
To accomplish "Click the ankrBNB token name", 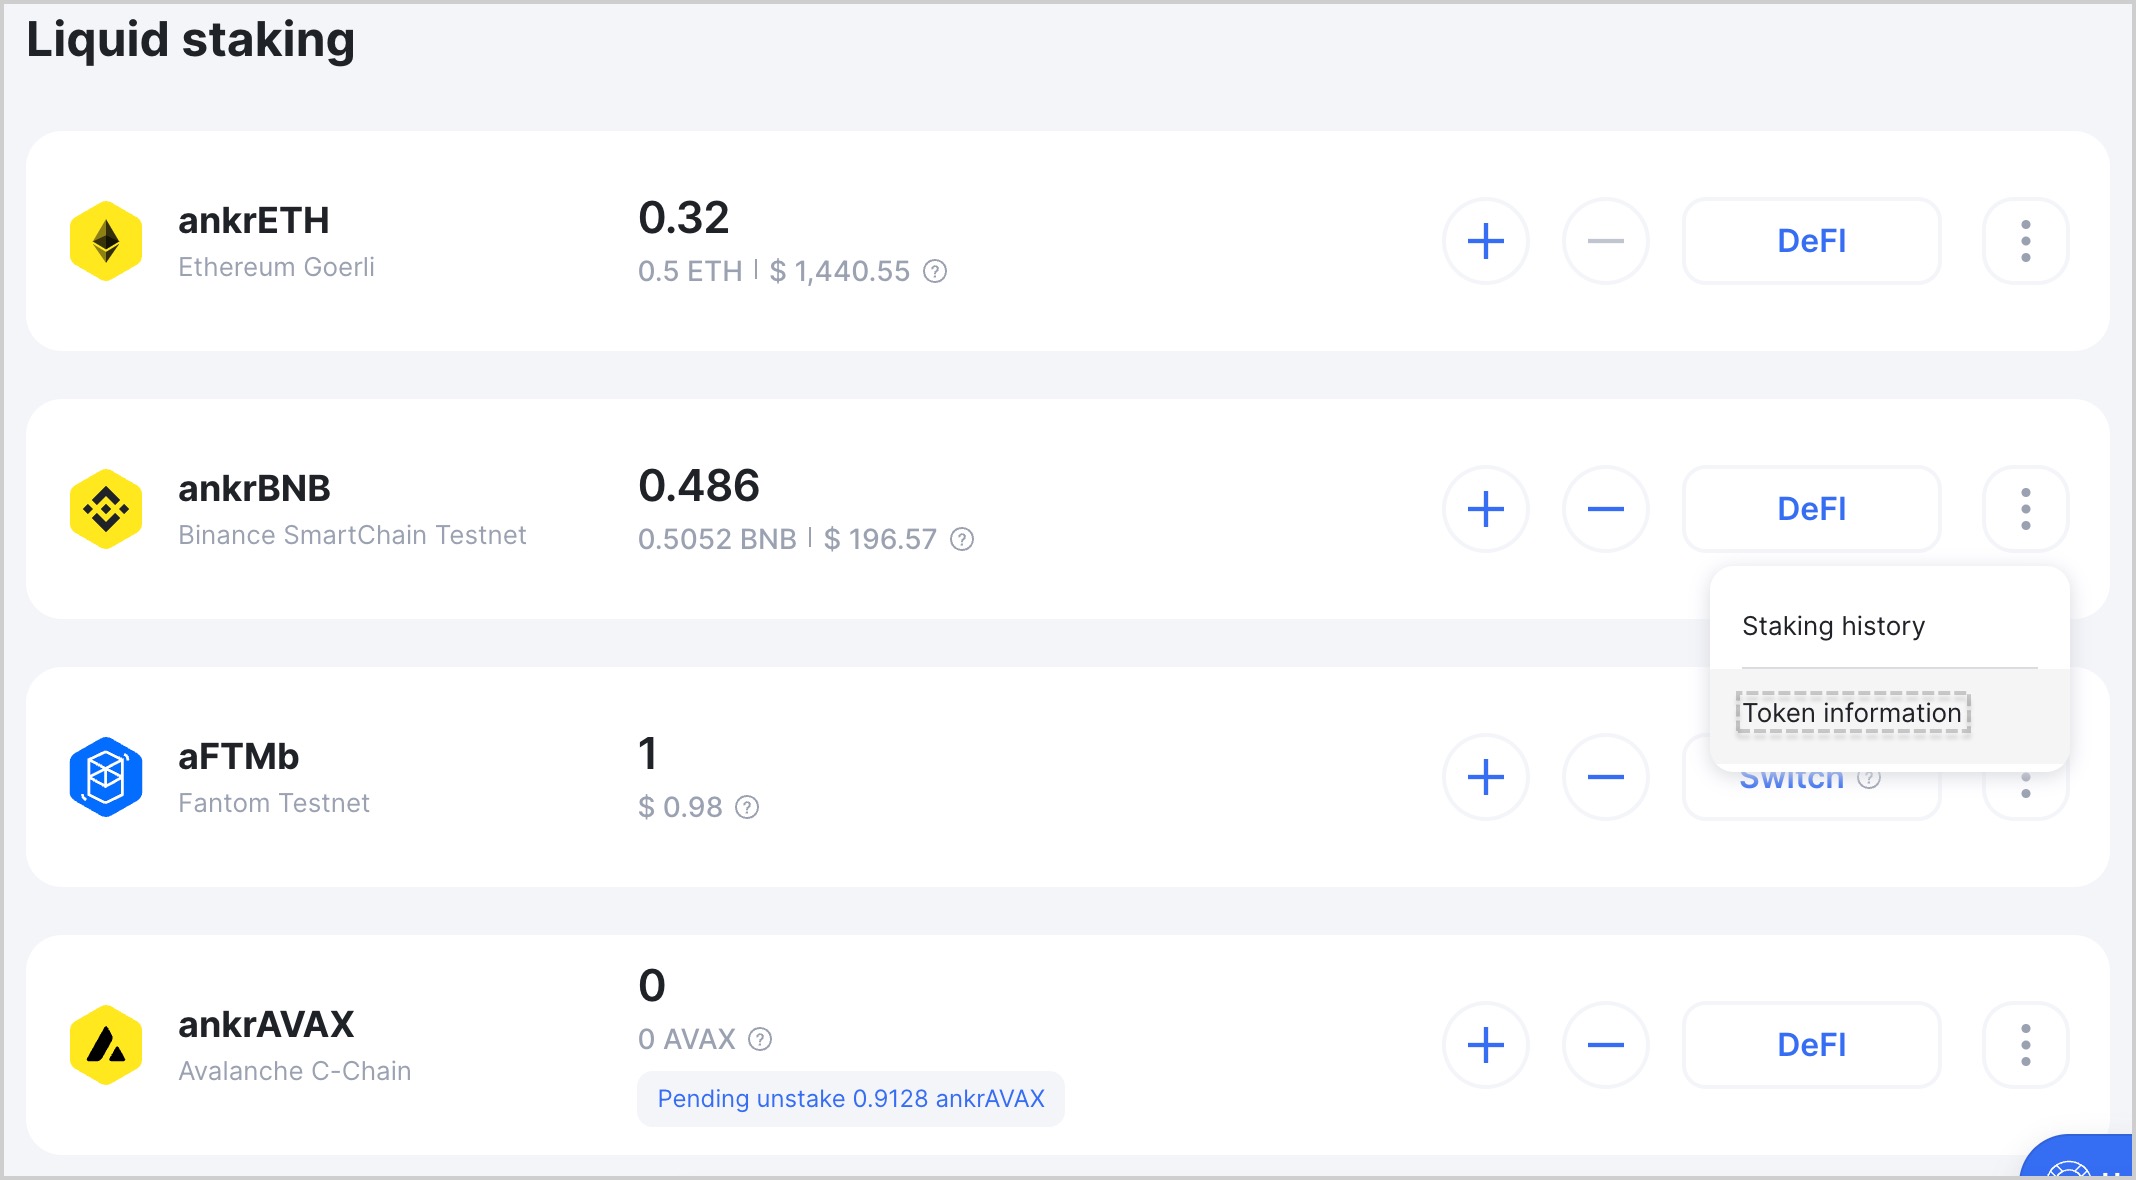I will (254, 488).
